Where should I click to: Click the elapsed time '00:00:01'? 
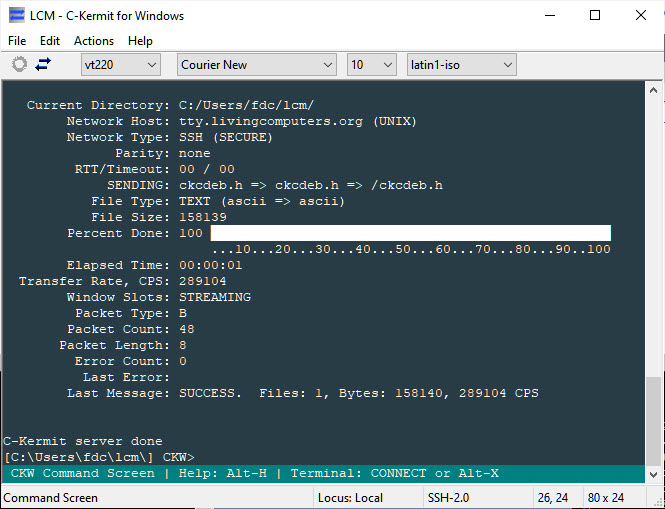211,266
